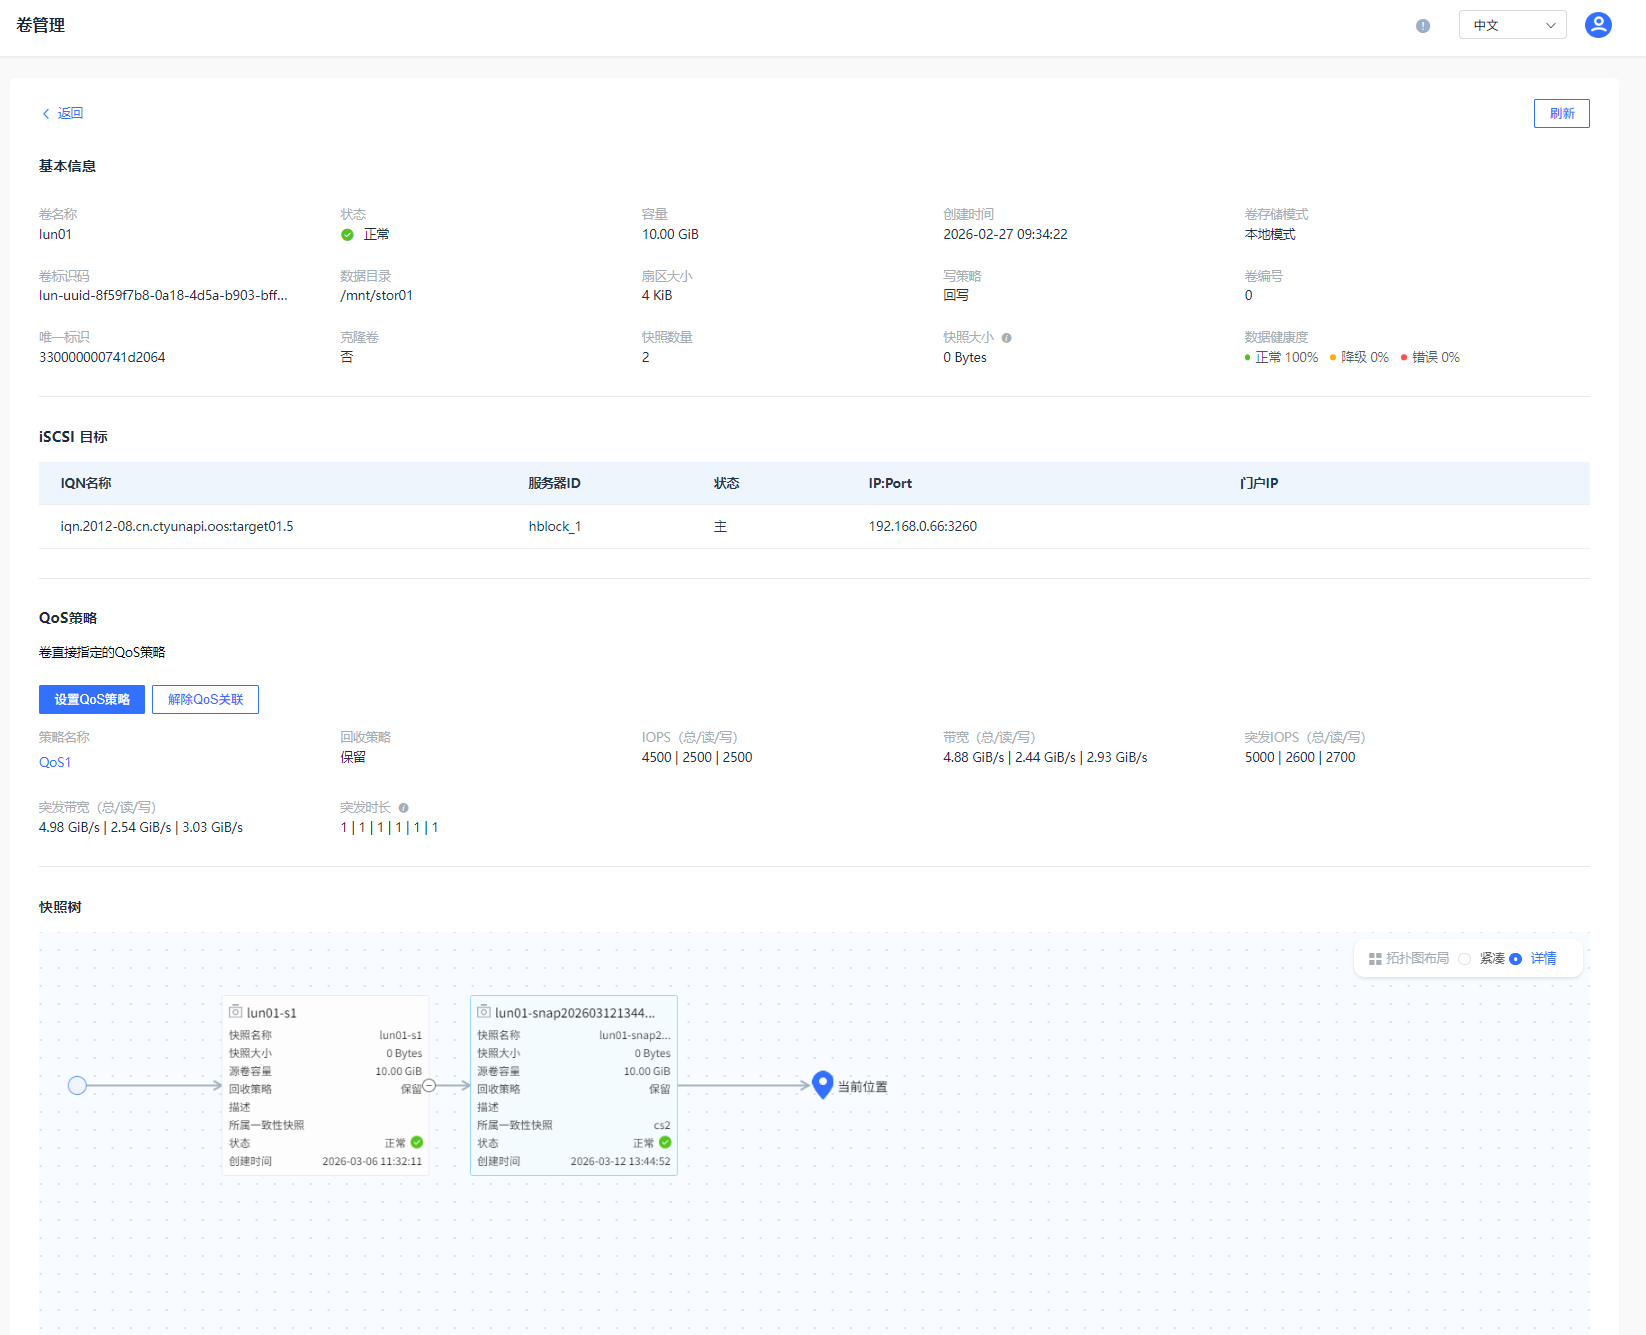Click the 解除QoS关联 button
The image size is (1646, 1335).
coord(205,699)
